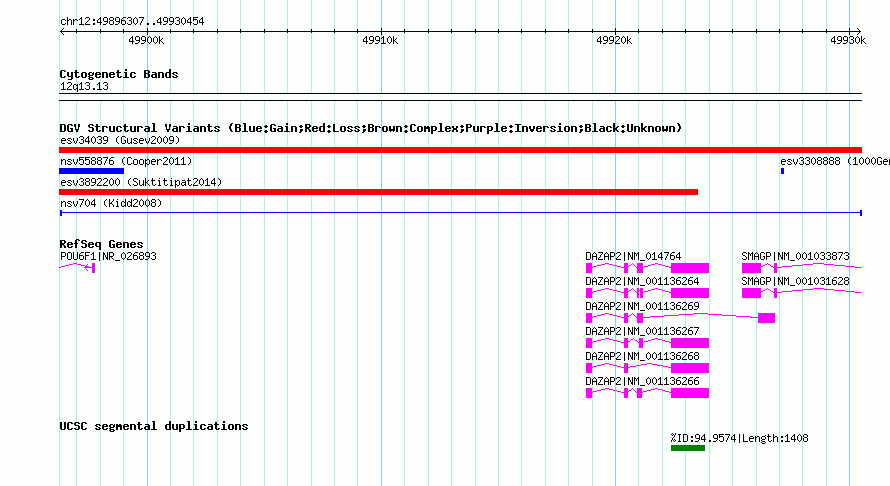Select the small blue esv3308888 marker
890x486 pixels.
click(782, 171)
